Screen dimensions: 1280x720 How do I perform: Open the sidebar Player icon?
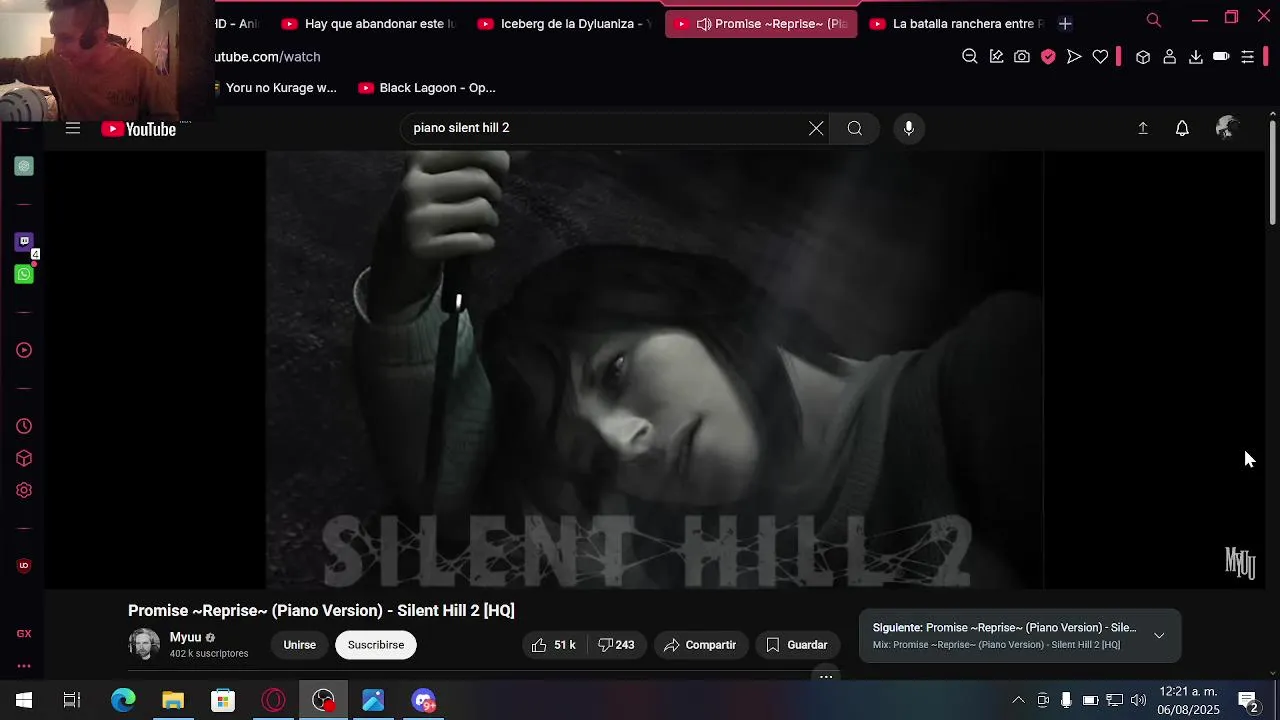click(x=24, y=350)
